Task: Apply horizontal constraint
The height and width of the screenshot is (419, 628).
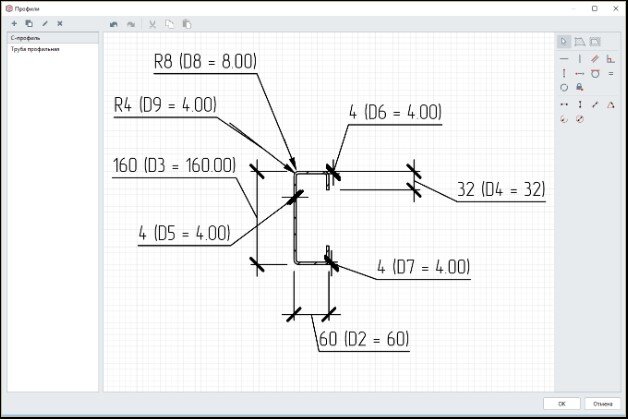Action: point(564,59)
